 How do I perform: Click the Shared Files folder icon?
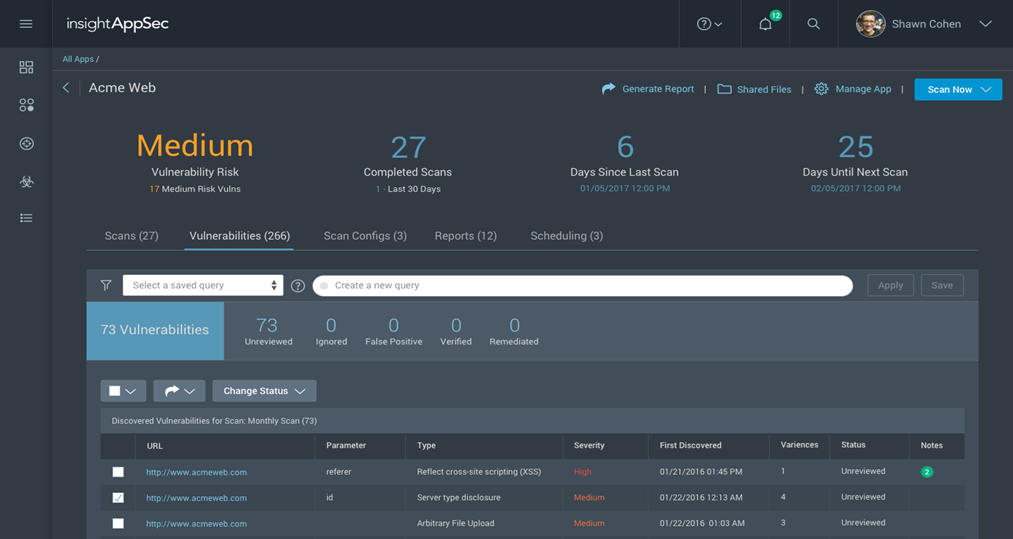pos(724,89)
